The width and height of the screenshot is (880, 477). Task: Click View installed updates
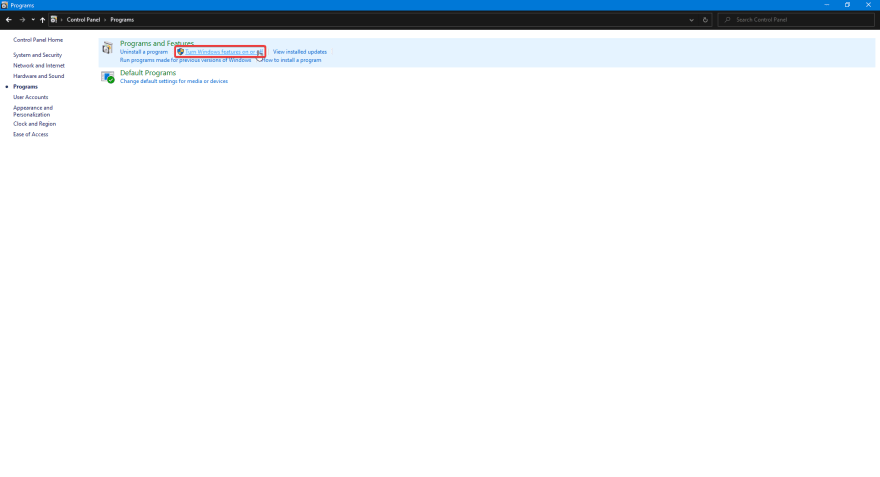coord(300,52)
